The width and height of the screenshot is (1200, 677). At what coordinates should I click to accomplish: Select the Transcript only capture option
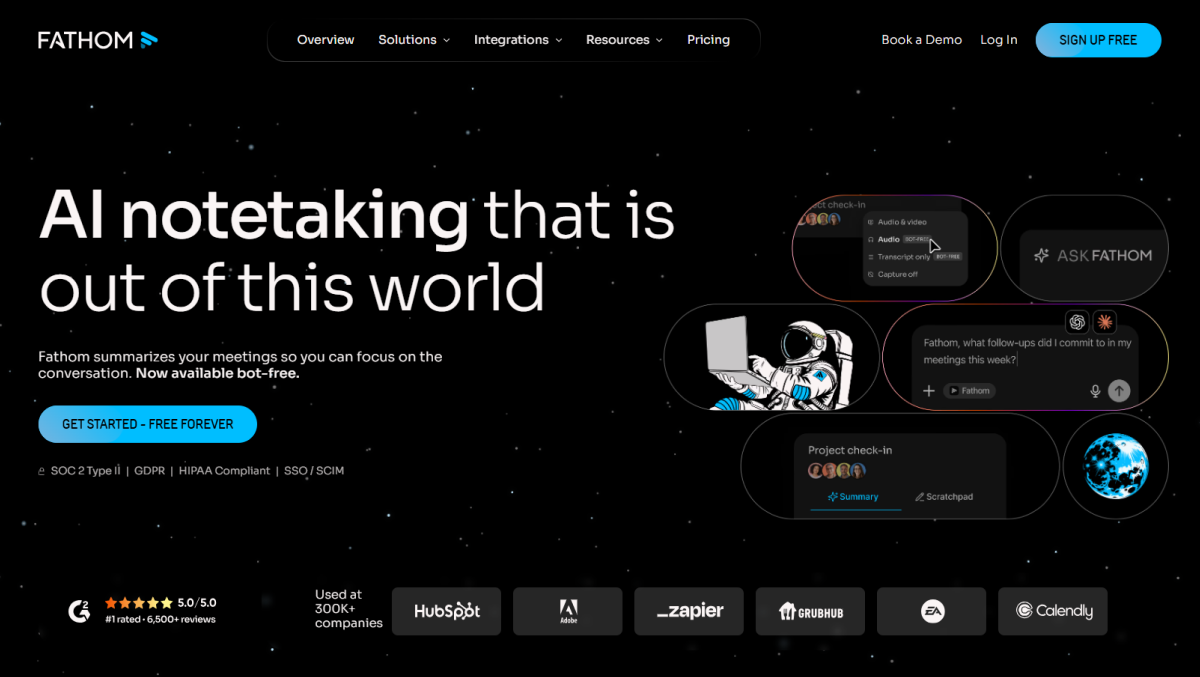914,257
